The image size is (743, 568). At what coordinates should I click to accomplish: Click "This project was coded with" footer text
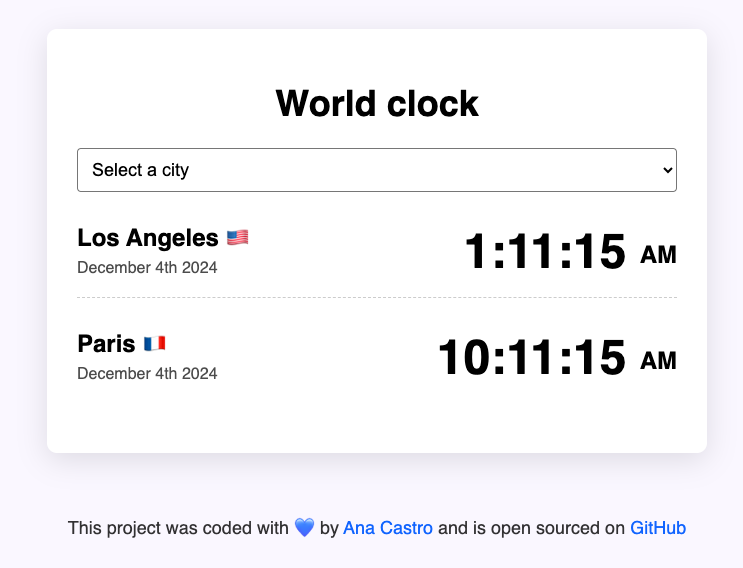click(178, 528)
